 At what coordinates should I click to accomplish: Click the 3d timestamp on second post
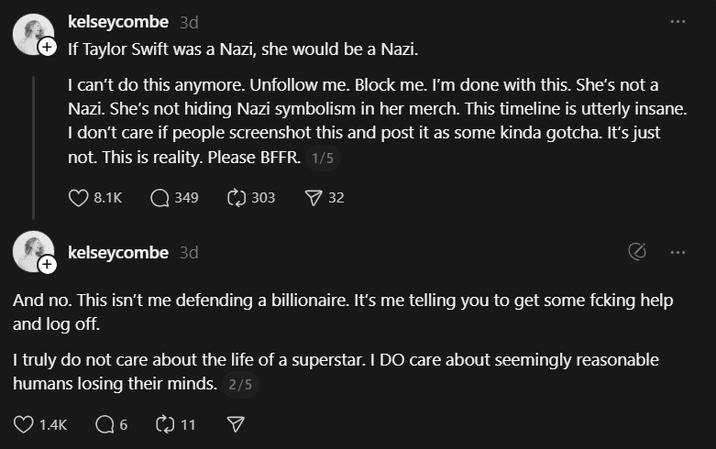188,252
